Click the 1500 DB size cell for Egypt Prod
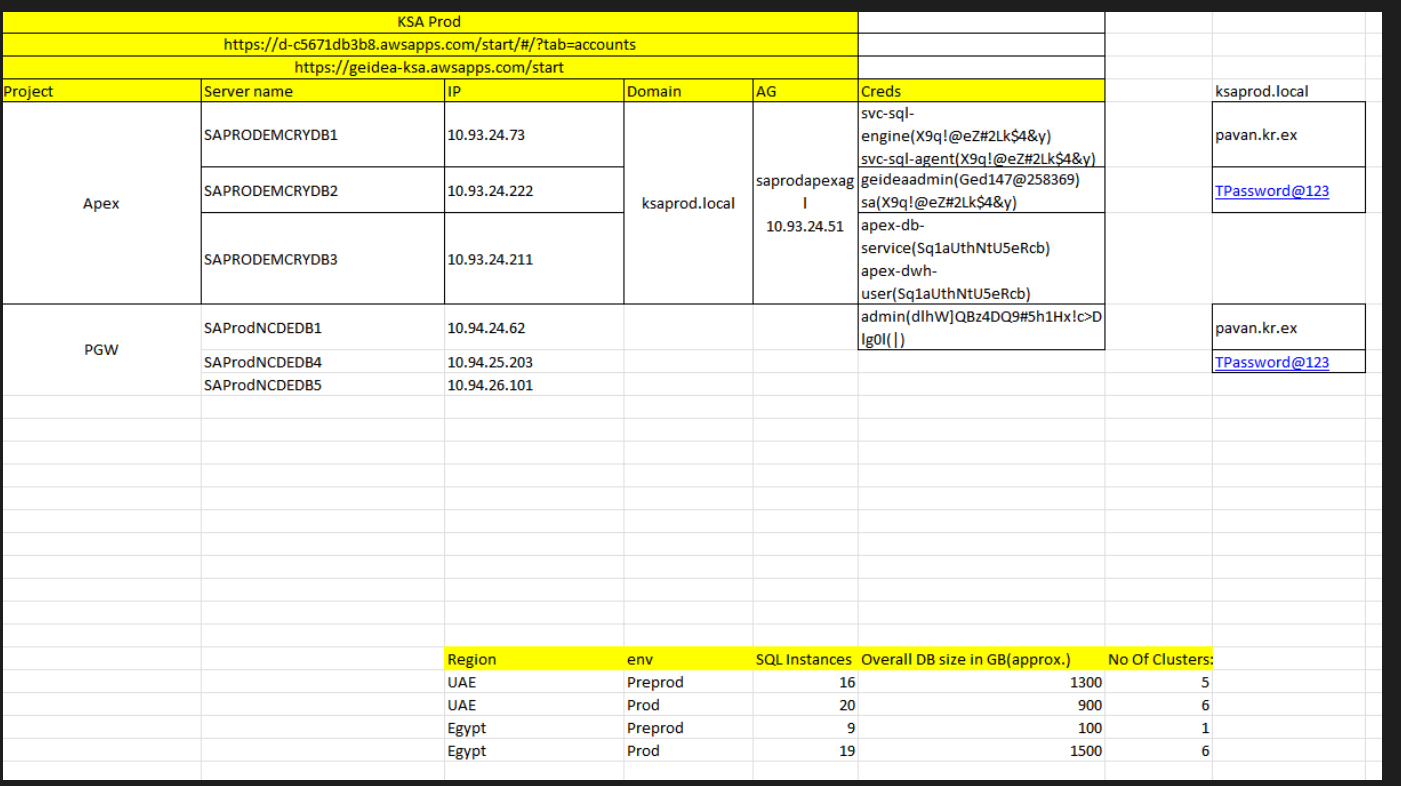This screenshot has height=786, width=1401. [x=1085, y=750]
